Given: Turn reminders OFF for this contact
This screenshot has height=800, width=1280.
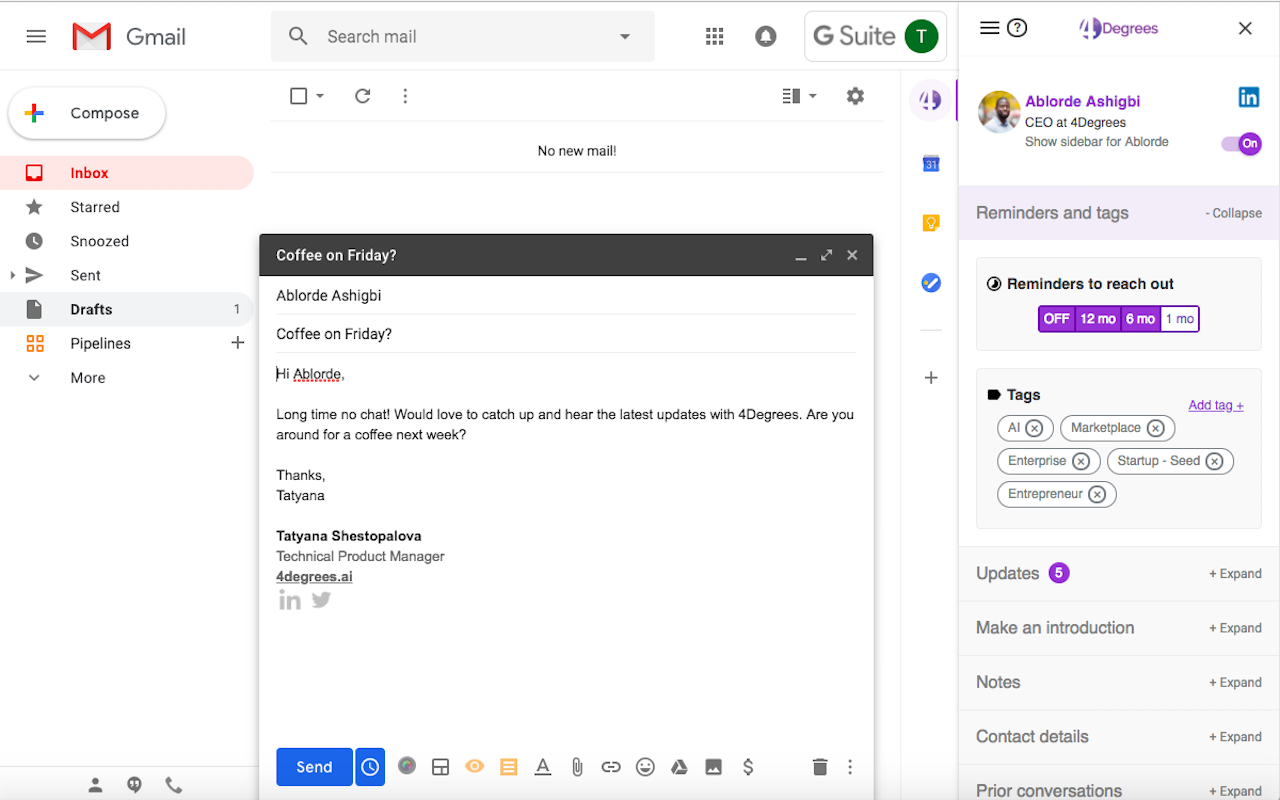Looking at the screenshot, I should pyautogui.click(x=1056, y=318).
